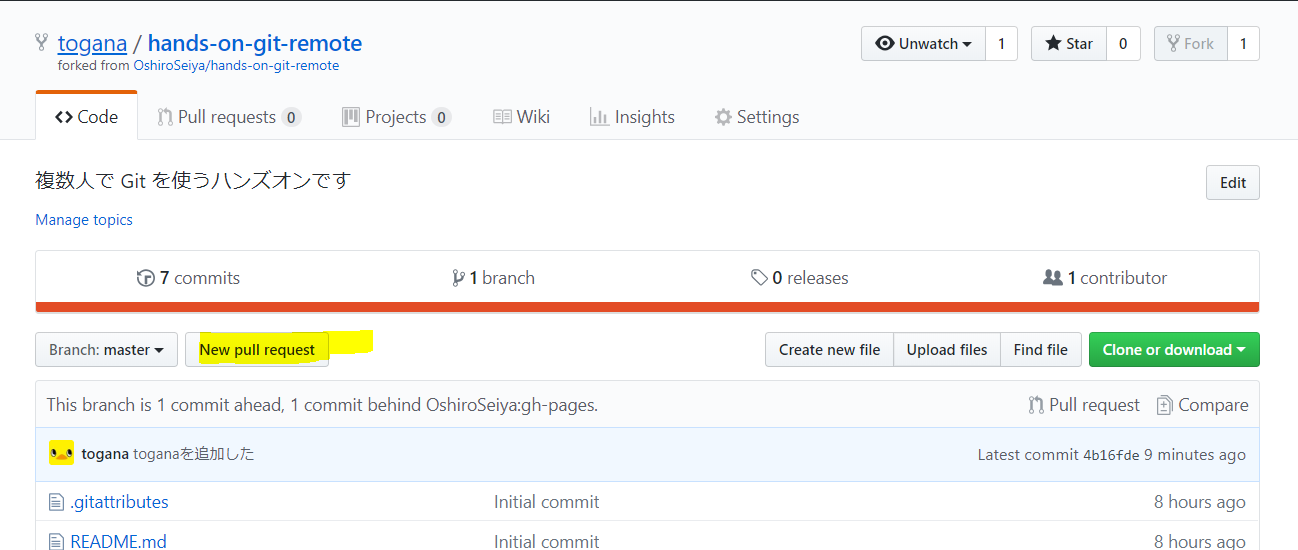Click Find file button
Image resolution: width=1298 pixels, height=550 pixels.
(x=1041, y=350)
